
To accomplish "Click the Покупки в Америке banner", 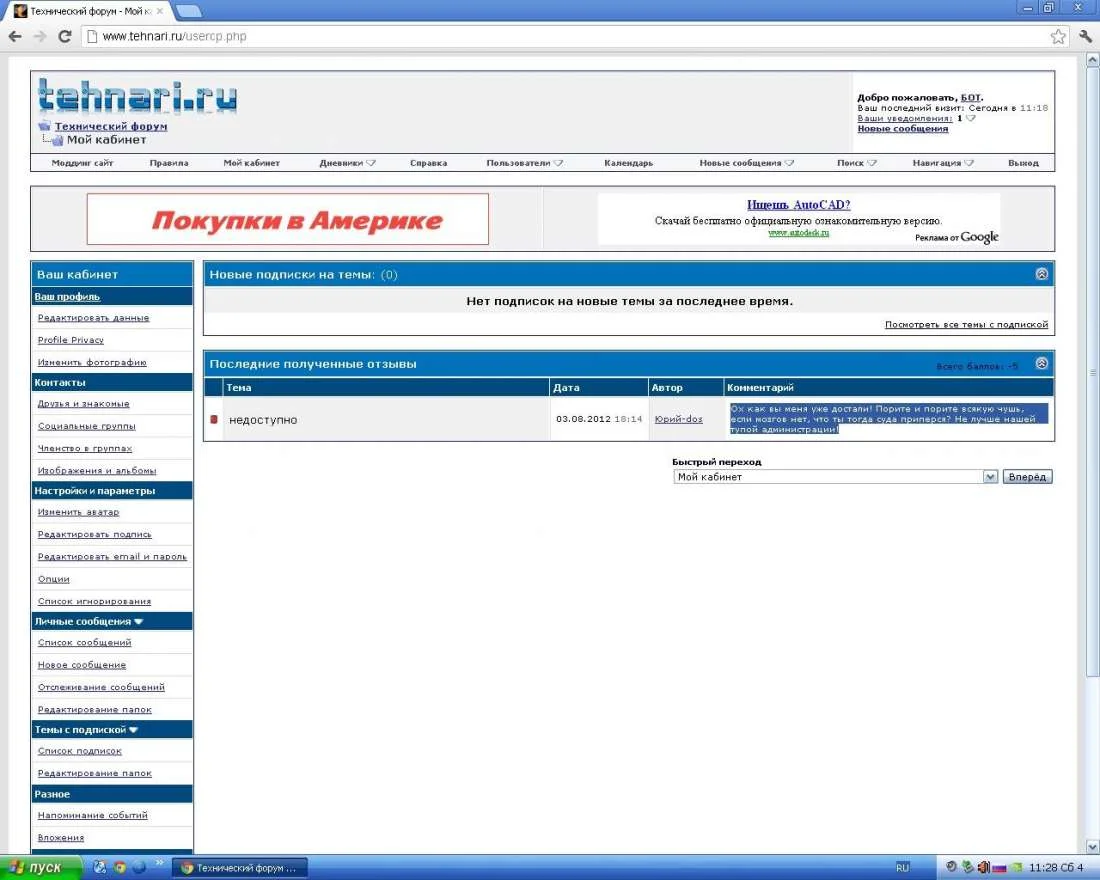I will pos(288,220).
